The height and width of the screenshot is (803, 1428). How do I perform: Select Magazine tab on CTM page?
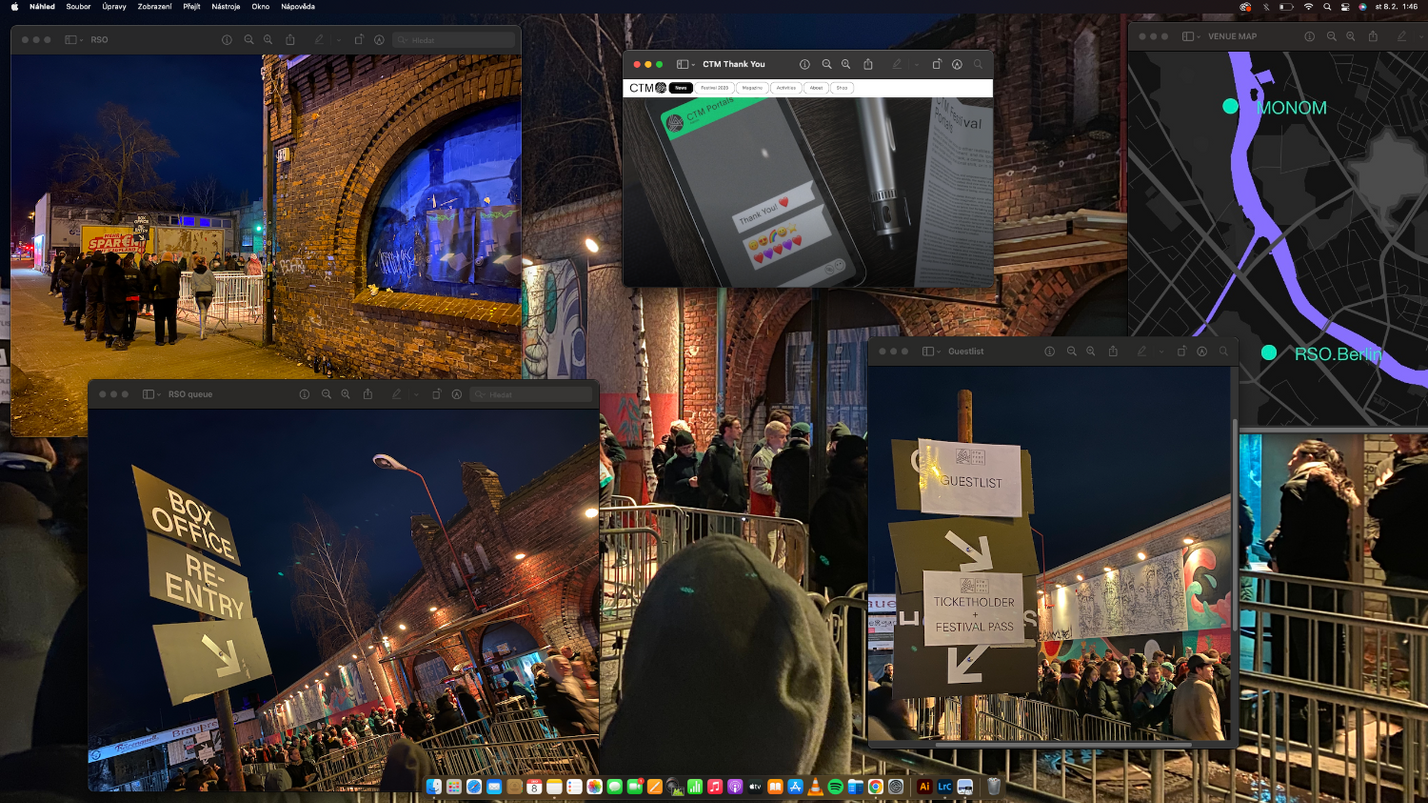tap(753, 88)
